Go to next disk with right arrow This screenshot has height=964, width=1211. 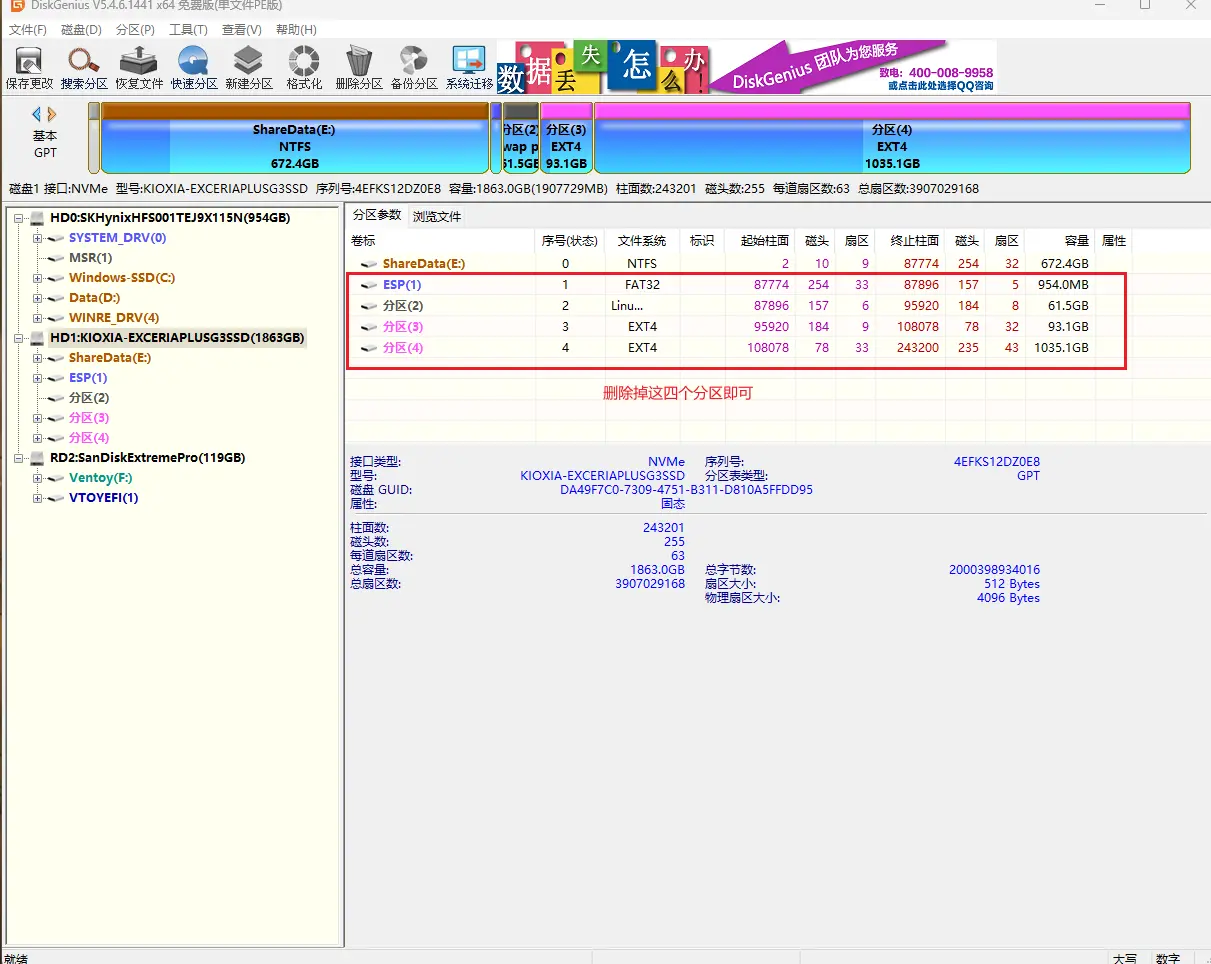coord(52,115)
